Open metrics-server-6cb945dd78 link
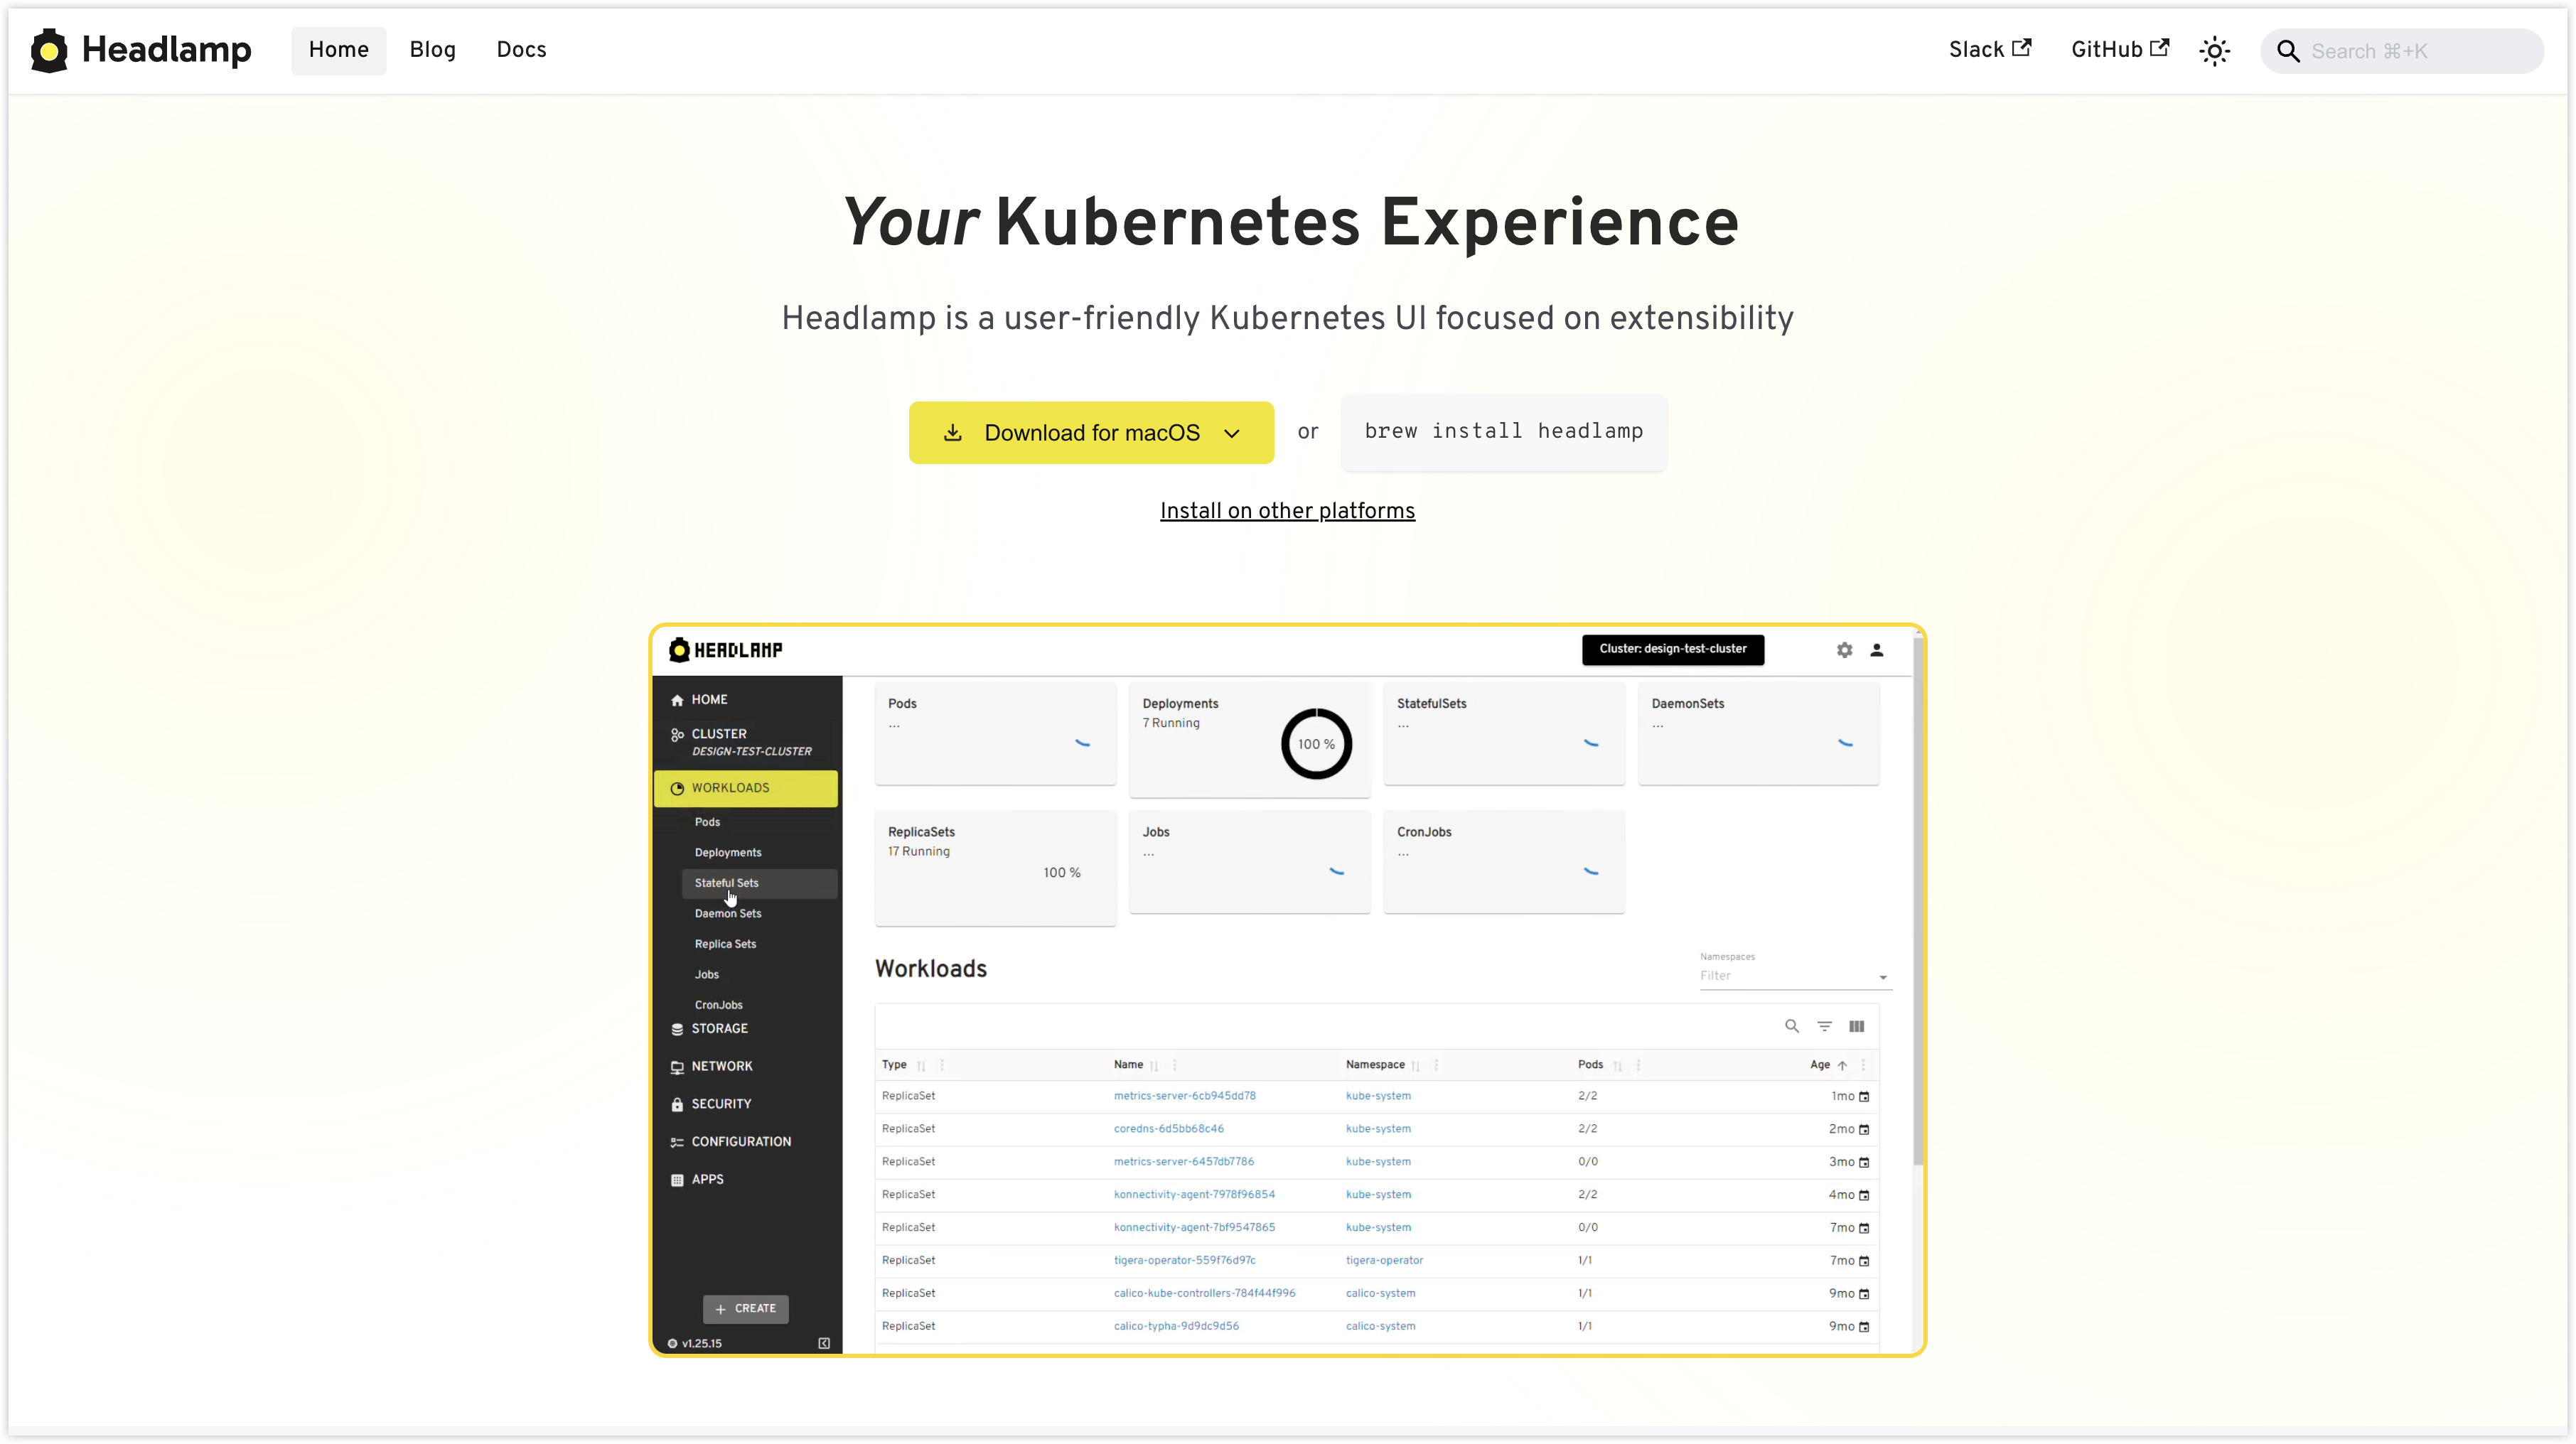The width and height of the screenshot is (2576, 1444). 1184,1096
